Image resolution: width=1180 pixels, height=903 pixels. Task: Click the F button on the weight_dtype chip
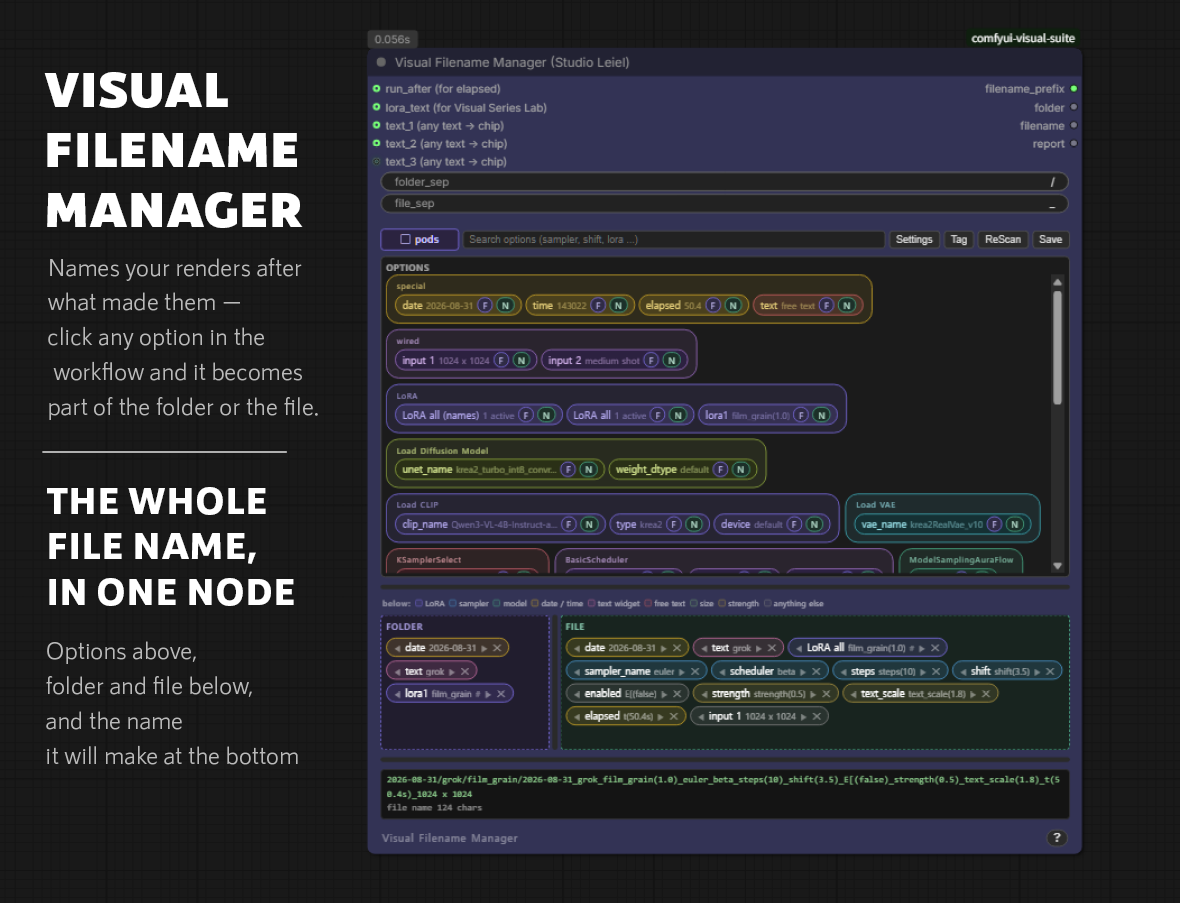pos(720,470)
